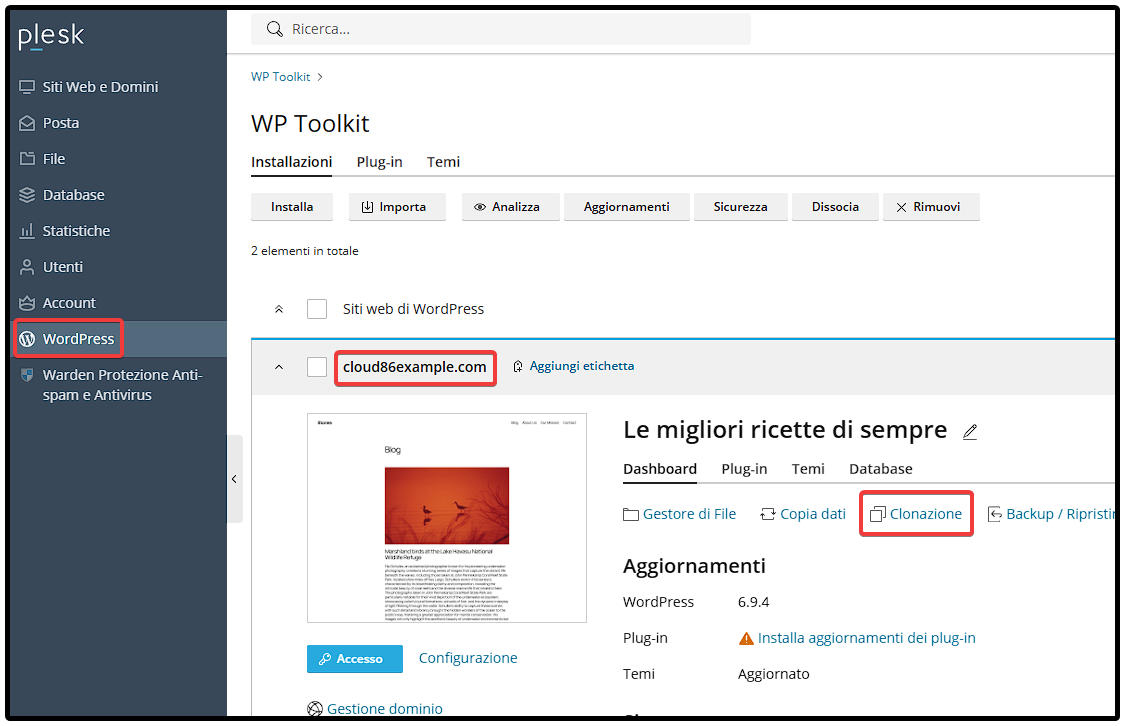Click the Statistiche chart icon
Viewport: 1125px width, 726px height.
[27, 231]
